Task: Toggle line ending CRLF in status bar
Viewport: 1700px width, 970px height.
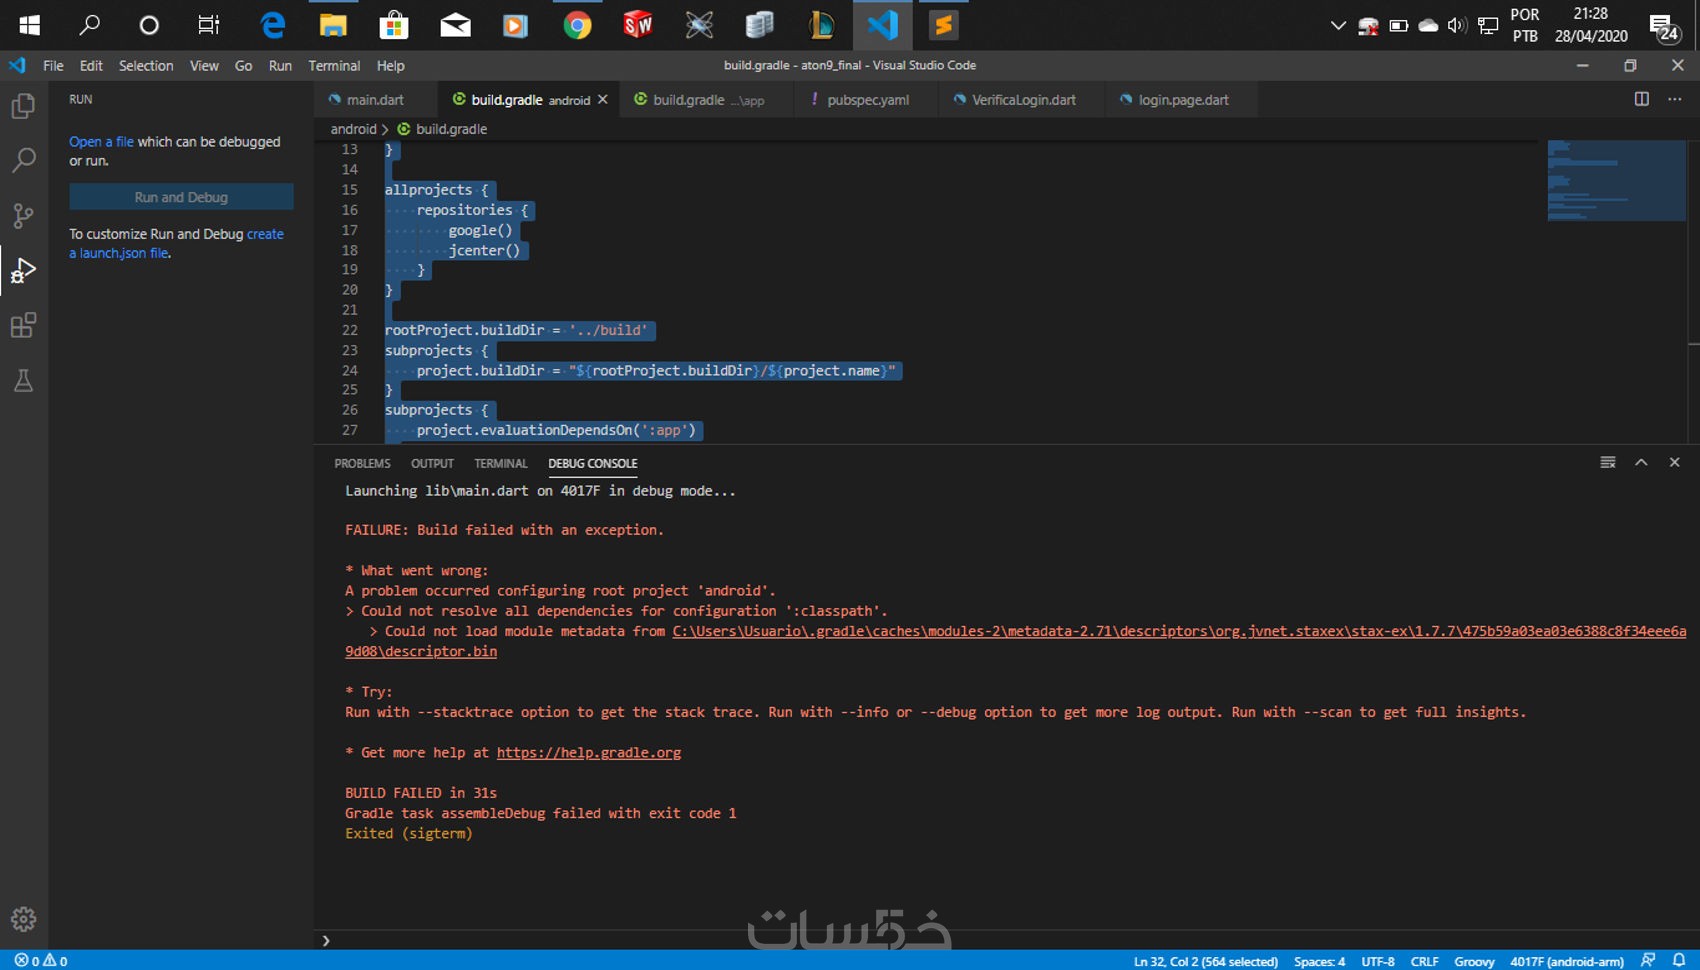Action: tap(1424, 961)
